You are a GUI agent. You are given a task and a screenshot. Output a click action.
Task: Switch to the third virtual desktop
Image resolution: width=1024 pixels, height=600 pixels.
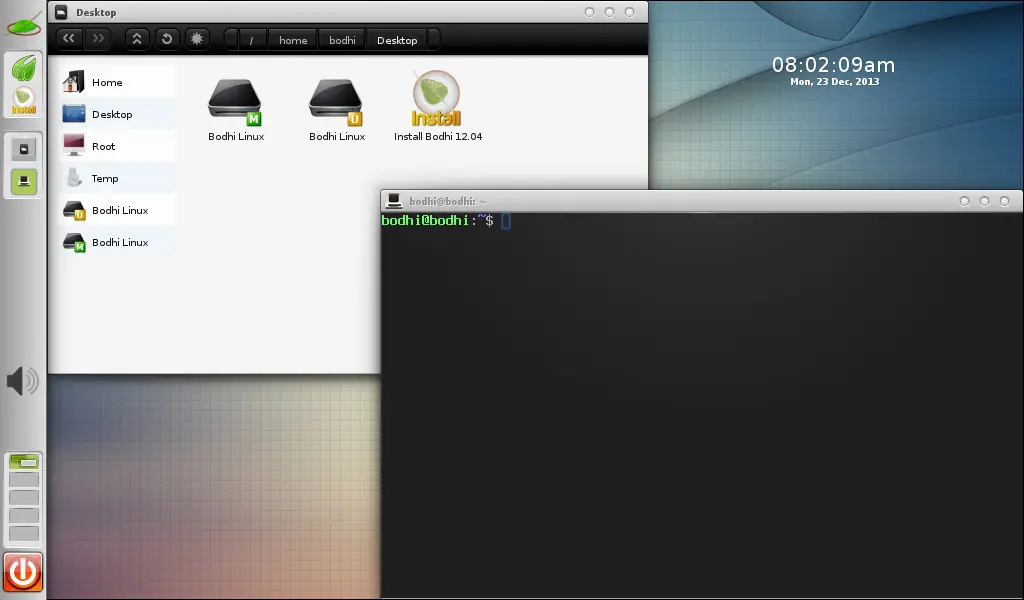pyautogui.click(x=24, y=497)
